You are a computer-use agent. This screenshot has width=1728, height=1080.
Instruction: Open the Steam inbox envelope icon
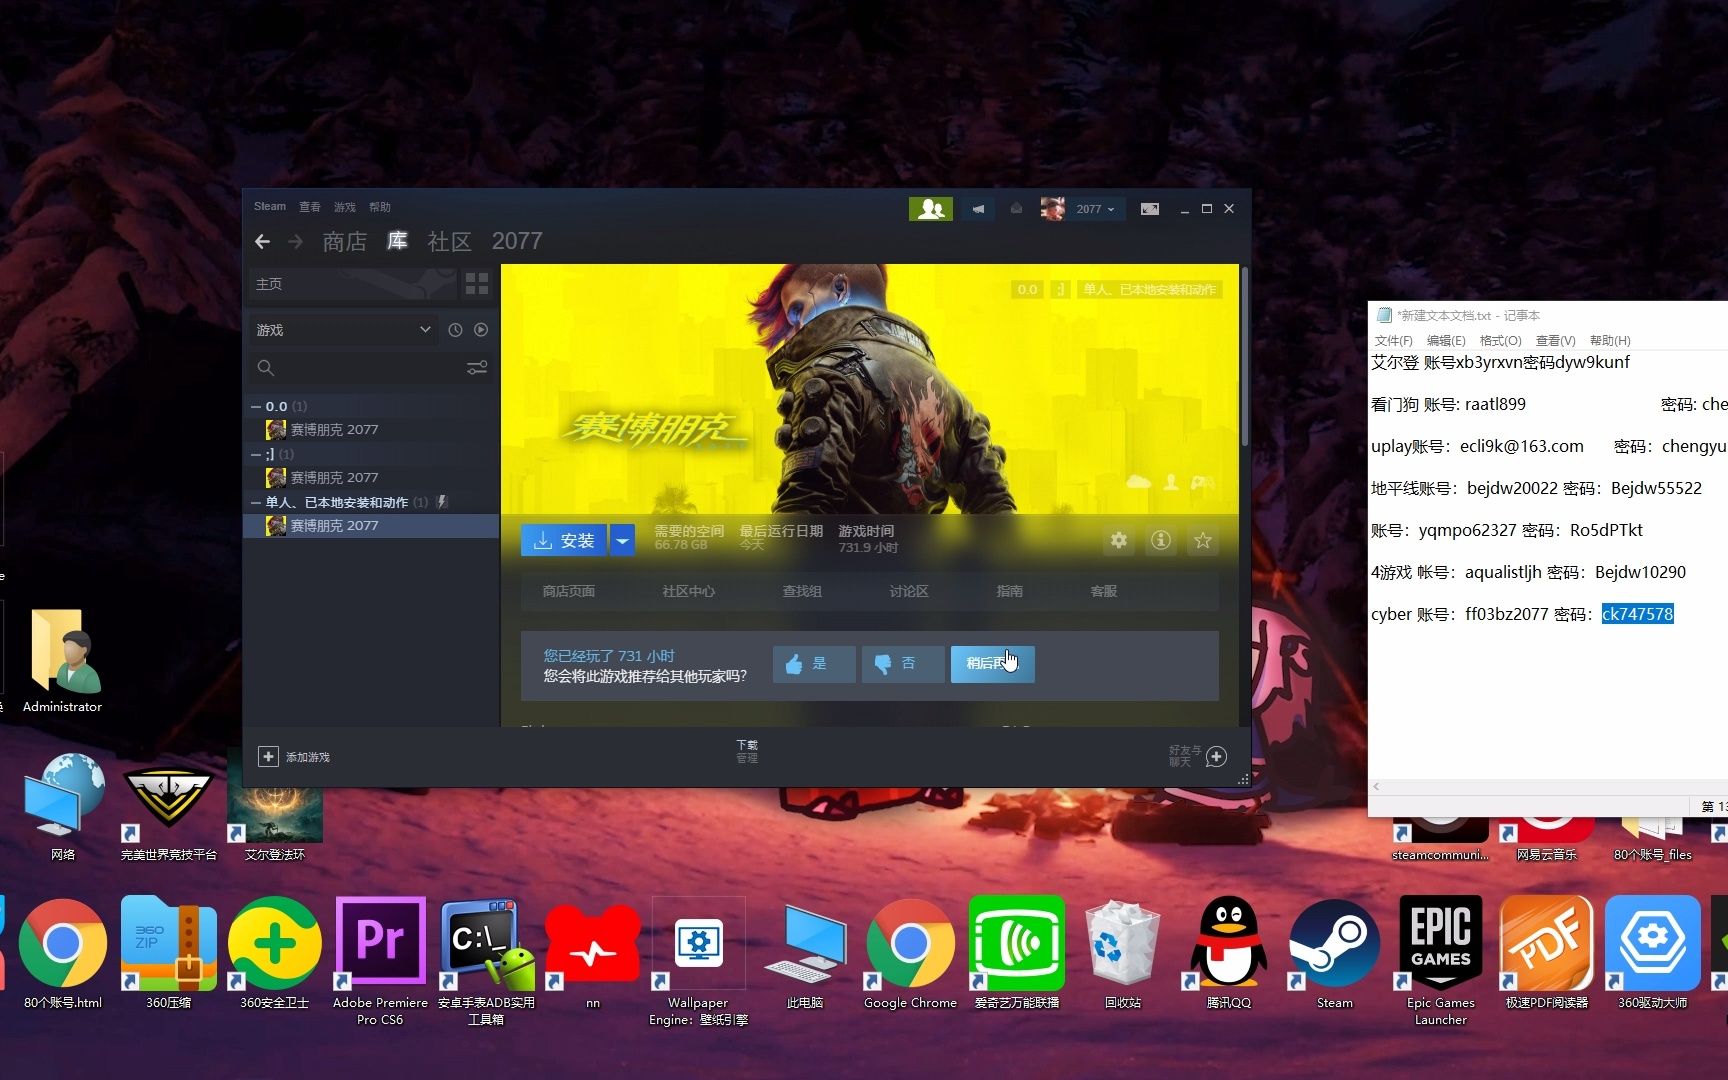tap(1016, 209)
